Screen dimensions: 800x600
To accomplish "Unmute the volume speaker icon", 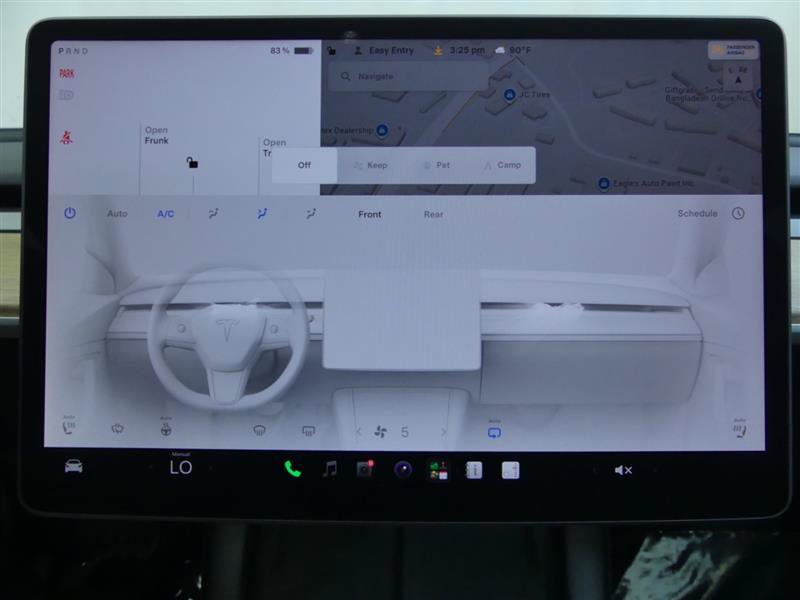I will (x=623, y=470).
